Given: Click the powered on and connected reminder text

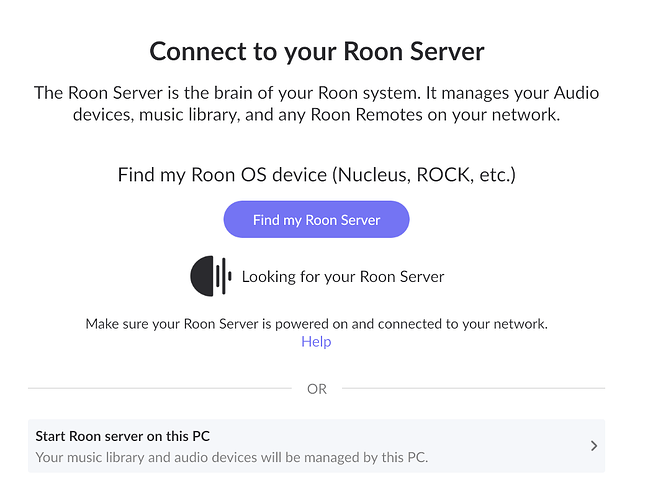Looking at the screenshot, I should pos(316,324).
